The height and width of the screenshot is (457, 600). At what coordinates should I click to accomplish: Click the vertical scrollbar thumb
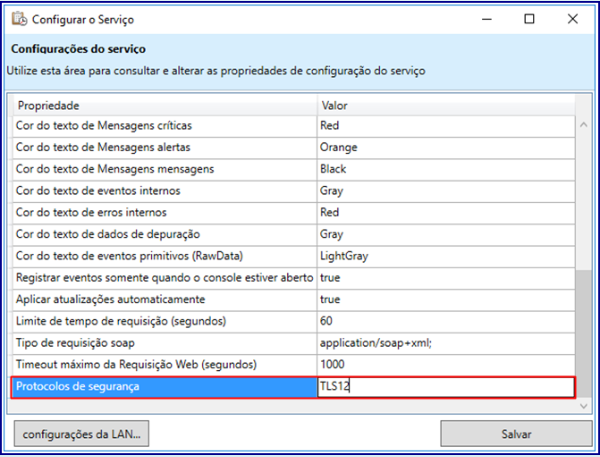click(583, 333)
